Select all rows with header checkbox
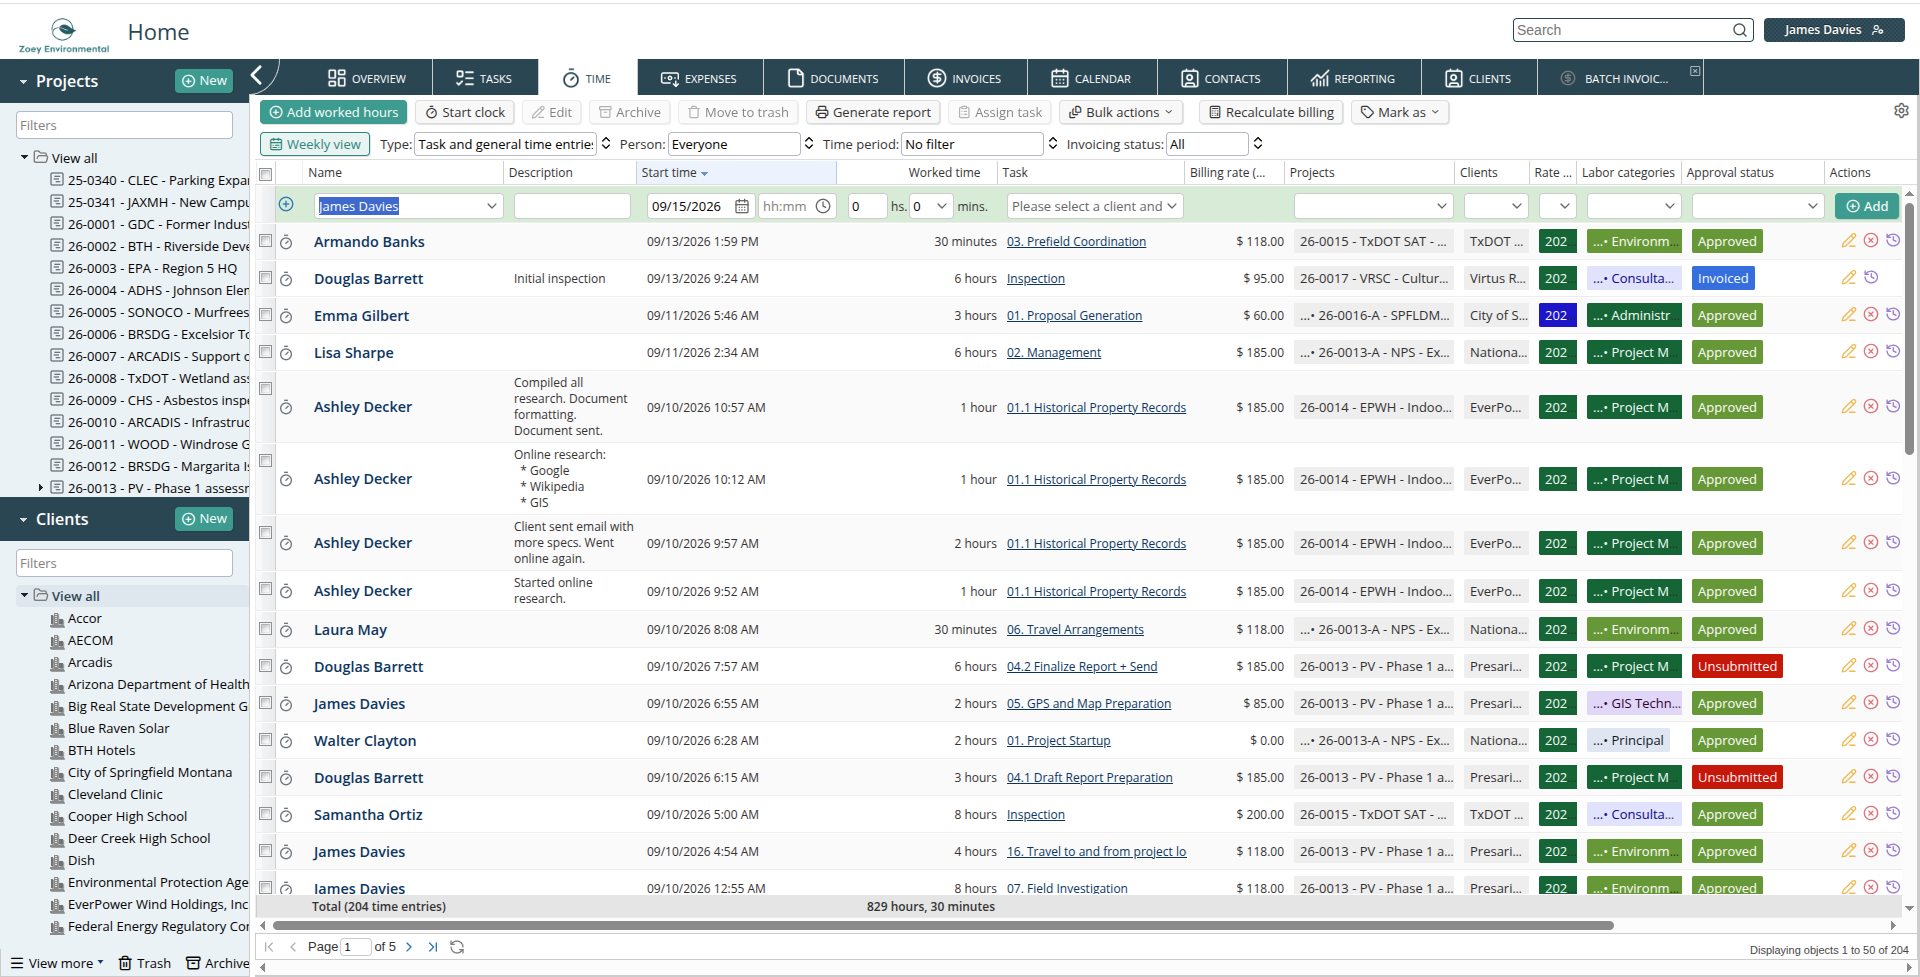Image resolution: width=1920 pixels, height=977 pixels. (x=266, y=174)
